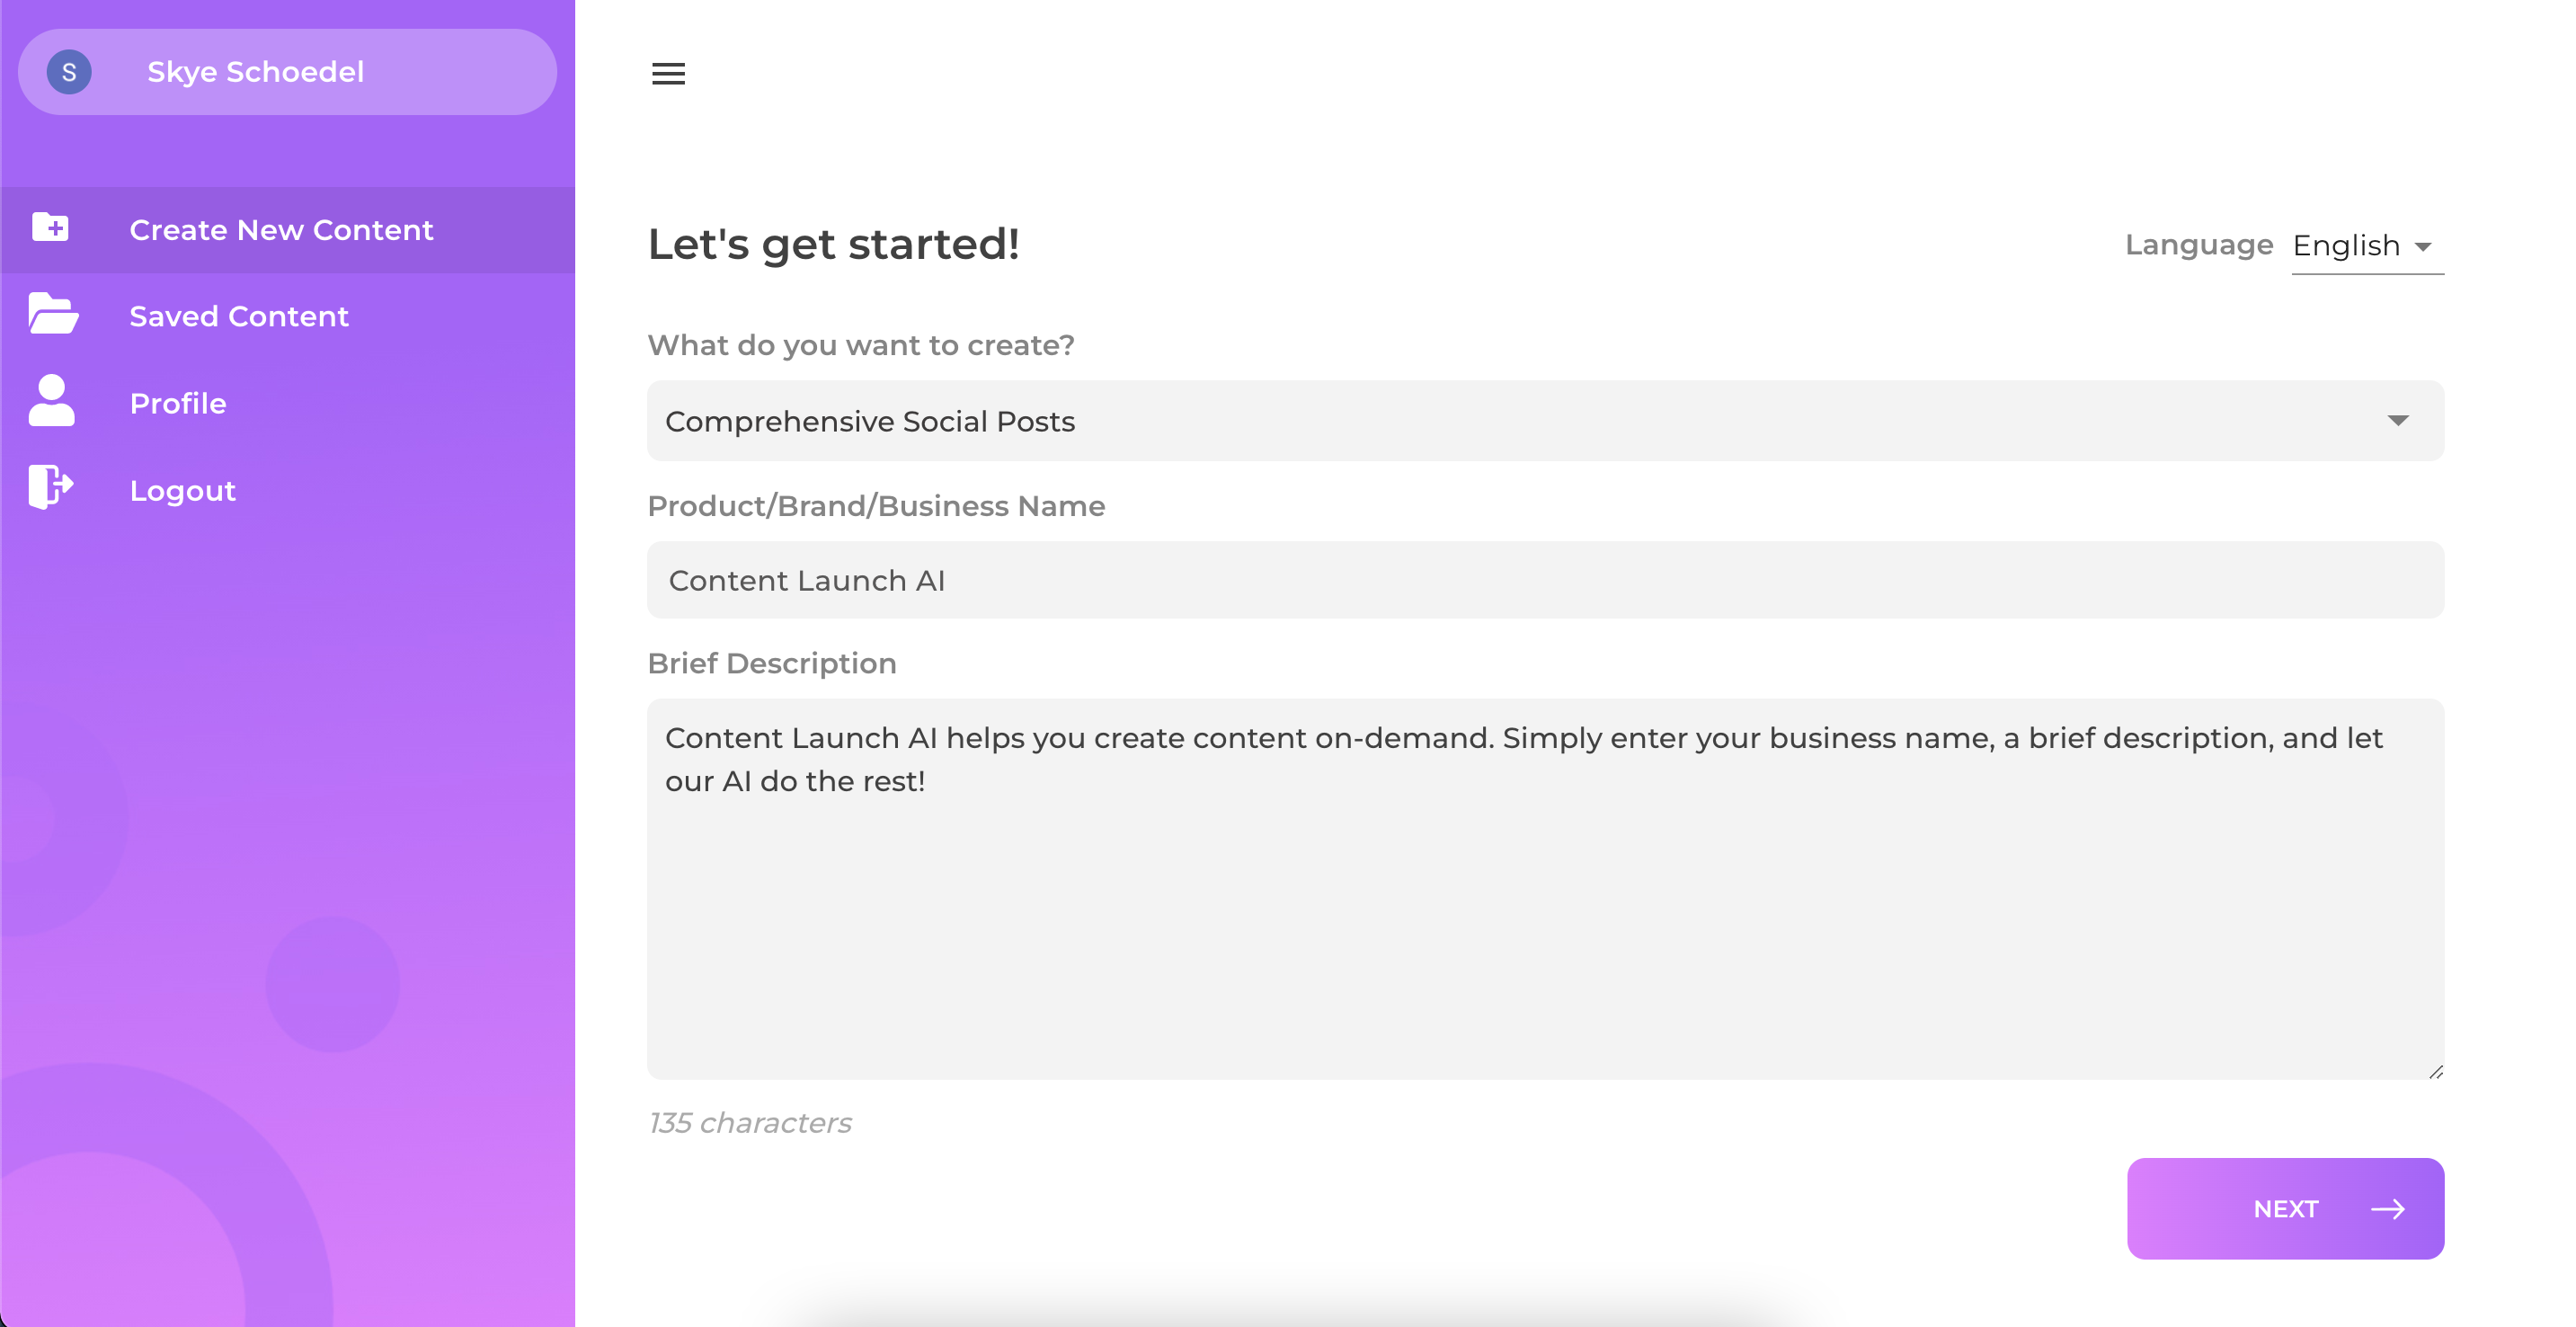Click the Skye Schoedel user name
The image size is (2576, 1327).
coord(255,72)
